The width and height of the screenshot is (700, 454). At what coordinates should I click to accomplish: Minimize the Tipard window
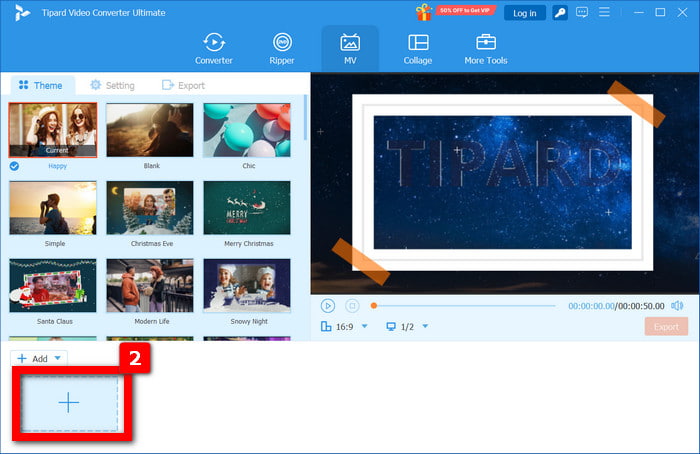click(639, 12)
